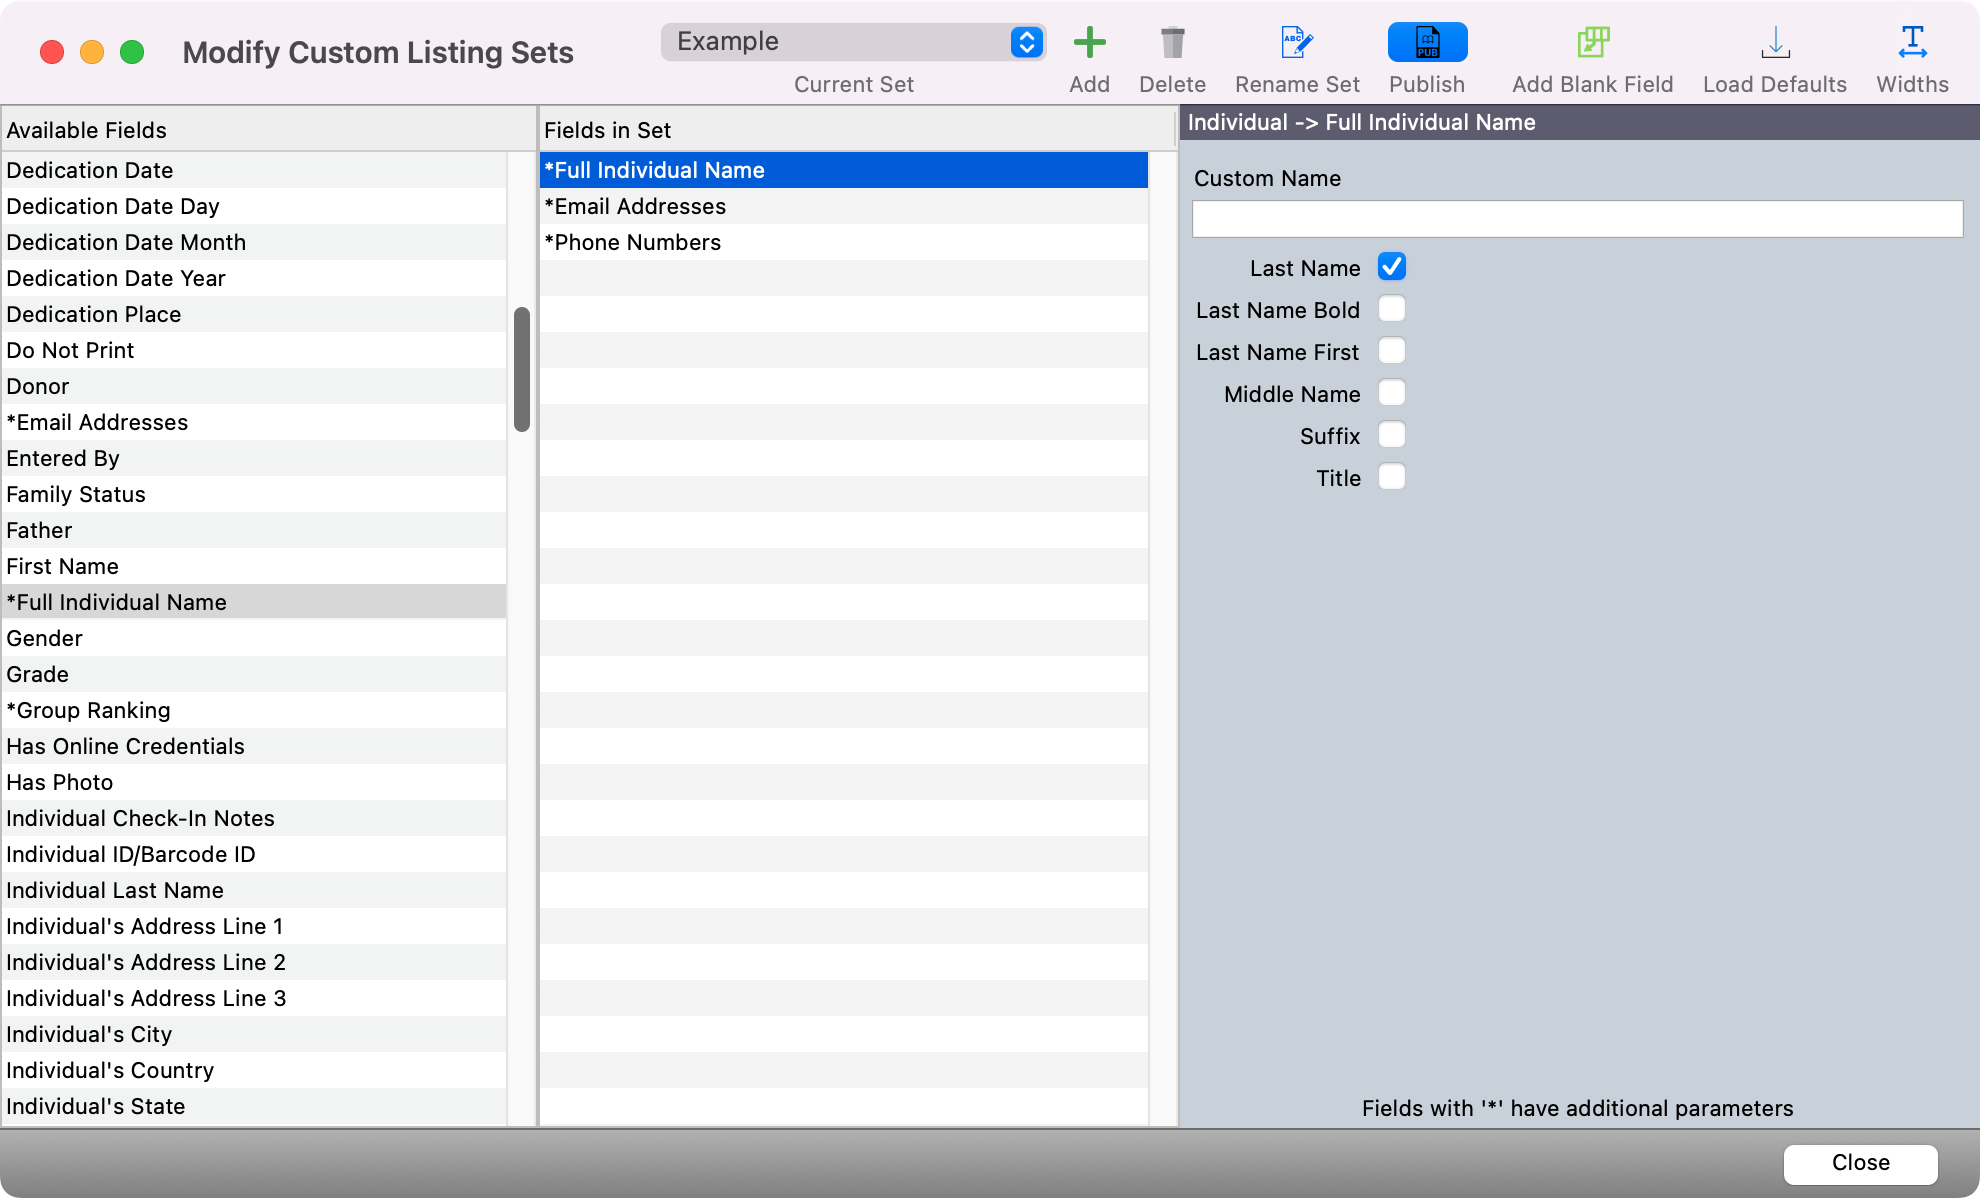Image resolution: width=1980 pixels, height=1198 pixels.
Task: Click the green Add plus icon
Action: (x=1089, y=43)
